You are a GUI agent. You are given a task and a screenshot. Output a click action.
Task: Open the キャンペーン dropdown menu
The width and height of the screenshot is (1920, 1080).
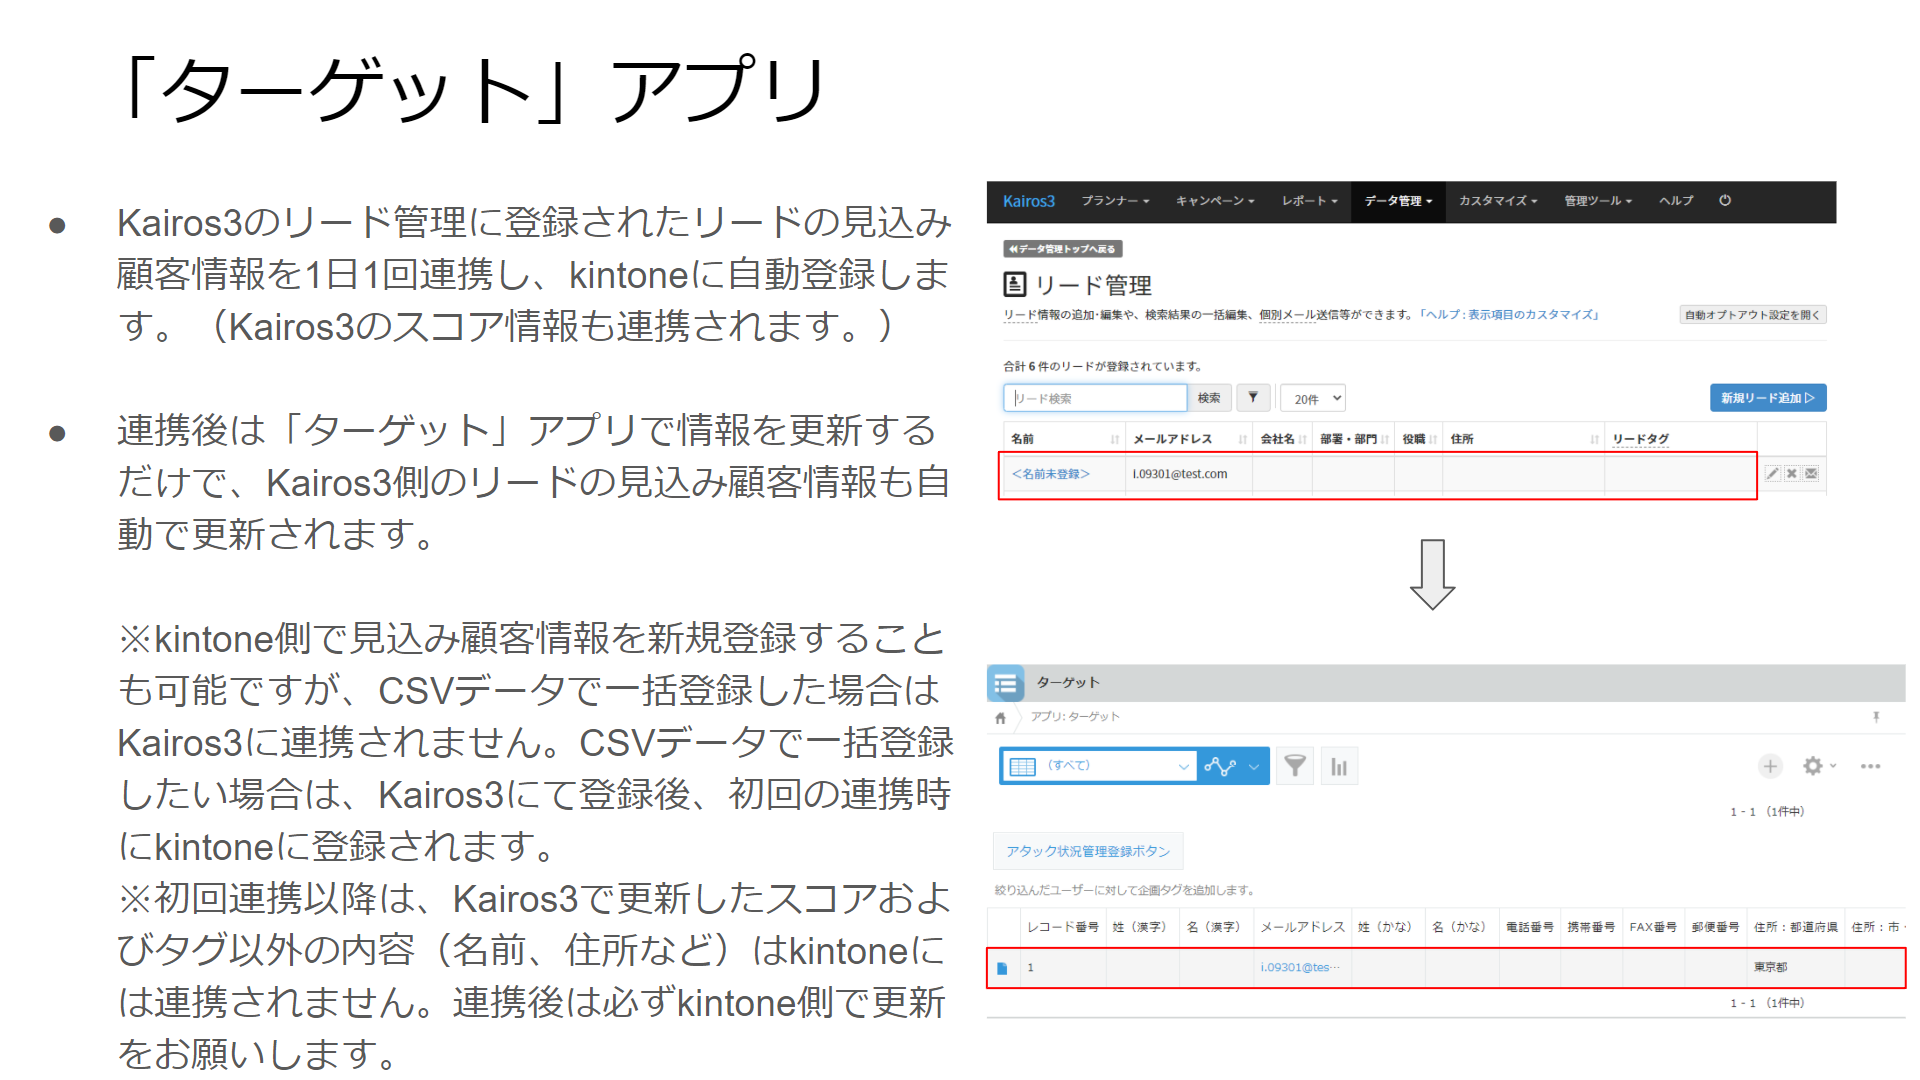pyautogui.click(x=1215, y=201)
